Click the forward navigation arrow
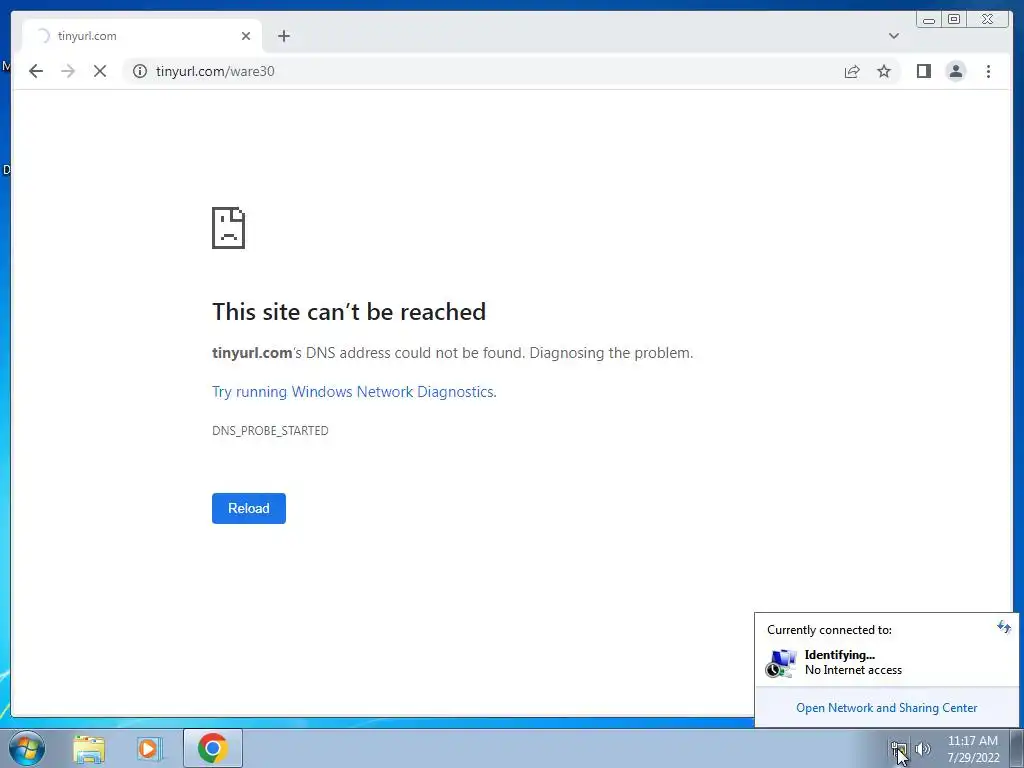Viewport: 1024px width, 768px height. [x=68, y=71]
